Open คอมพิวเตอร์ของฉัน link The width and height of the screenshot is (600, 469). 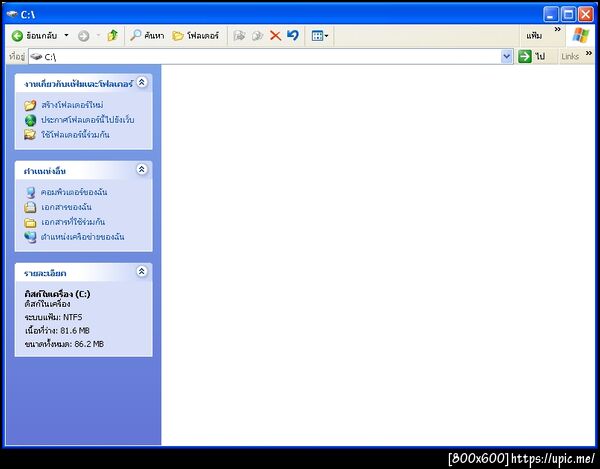74,192
